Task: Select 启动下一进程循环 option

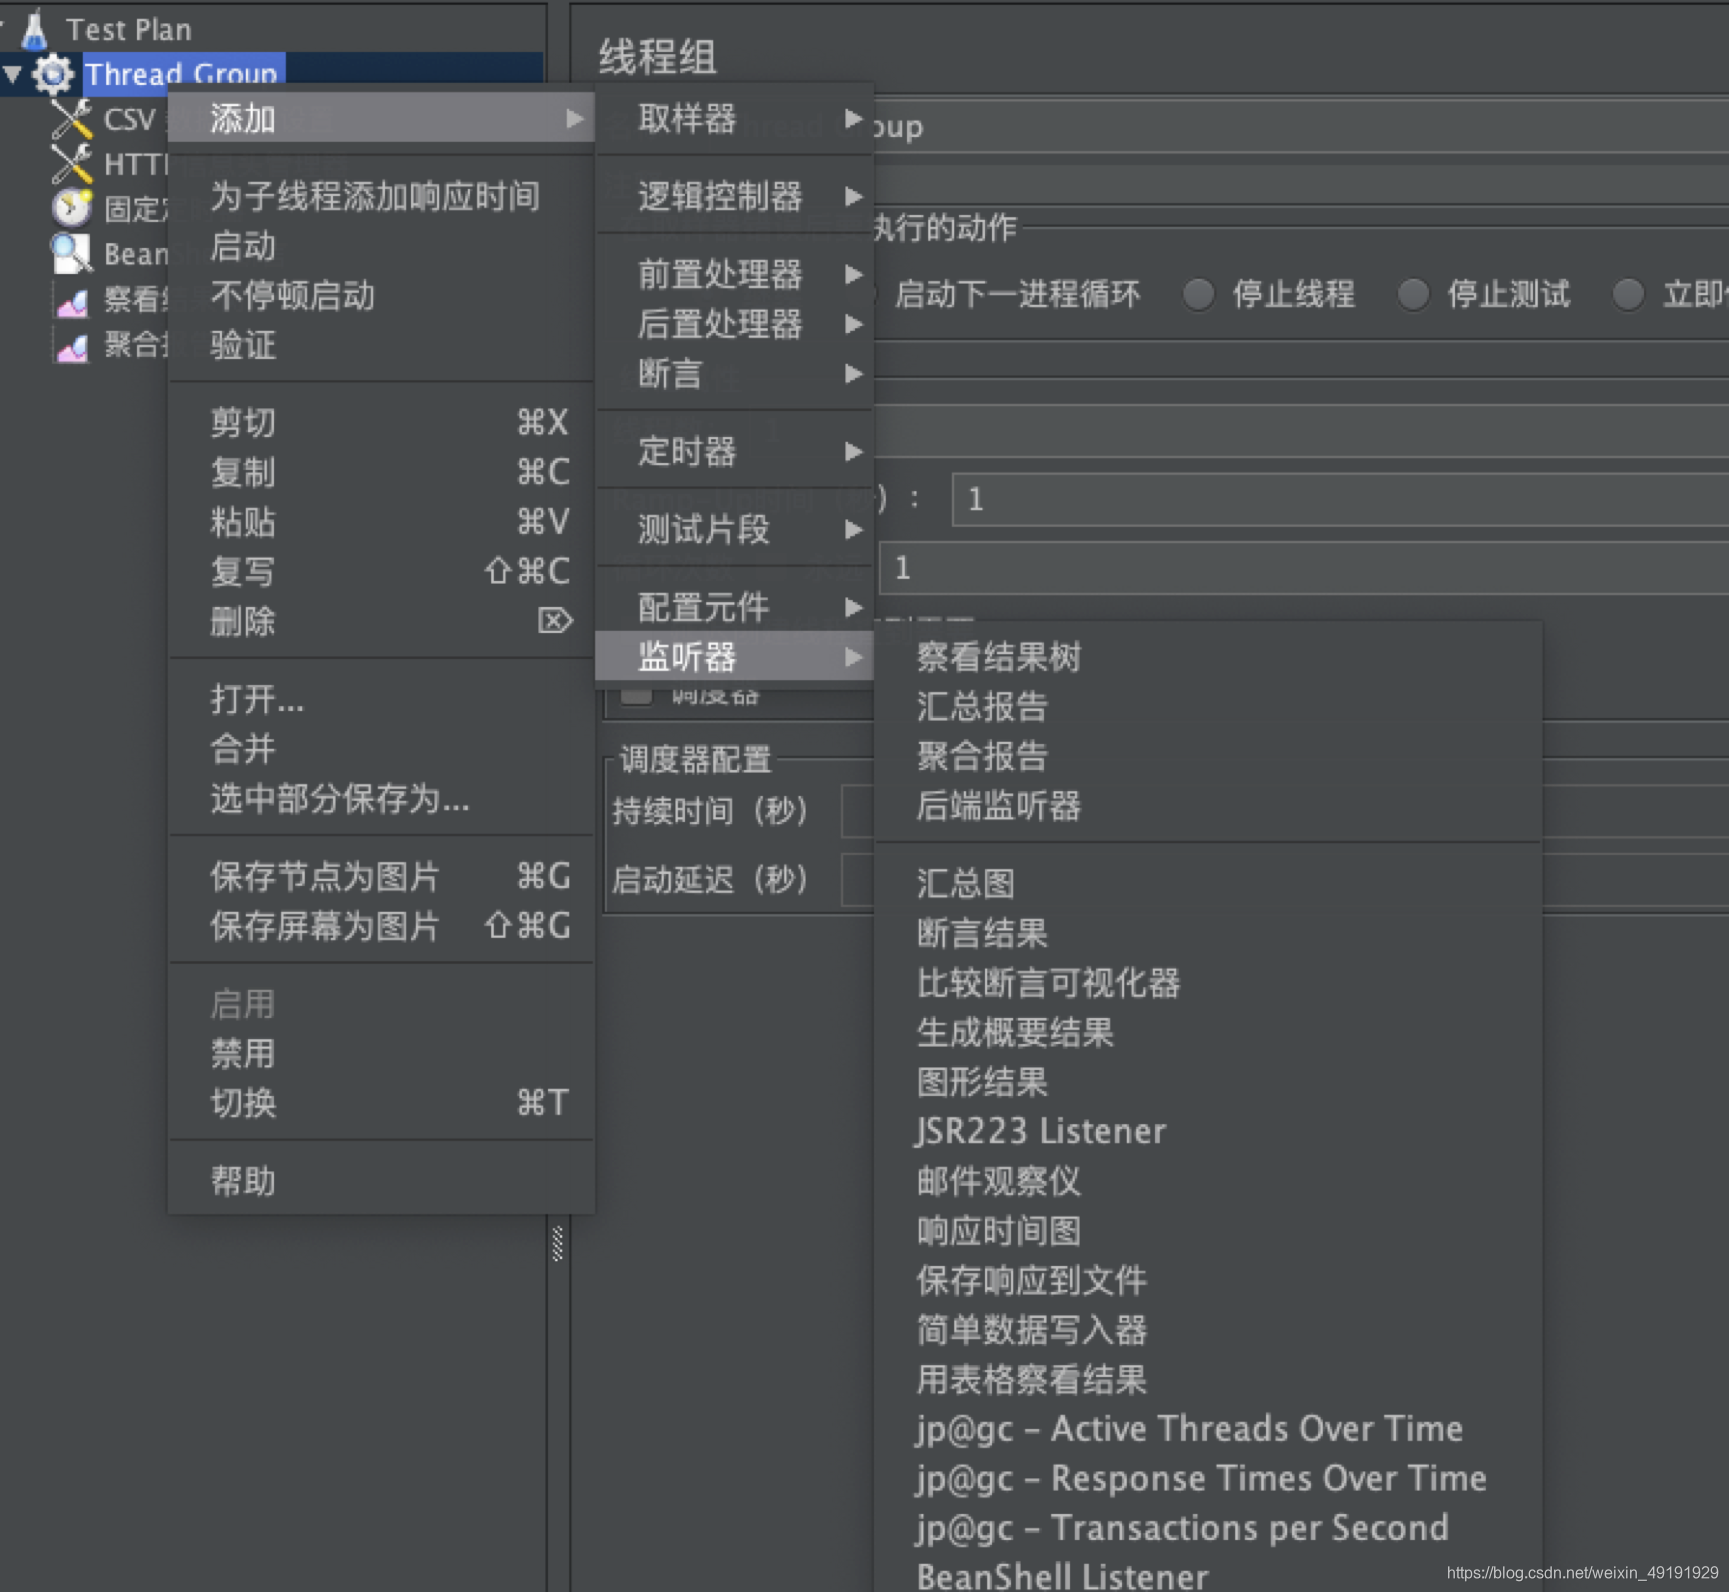Action: pos(1017,294)
